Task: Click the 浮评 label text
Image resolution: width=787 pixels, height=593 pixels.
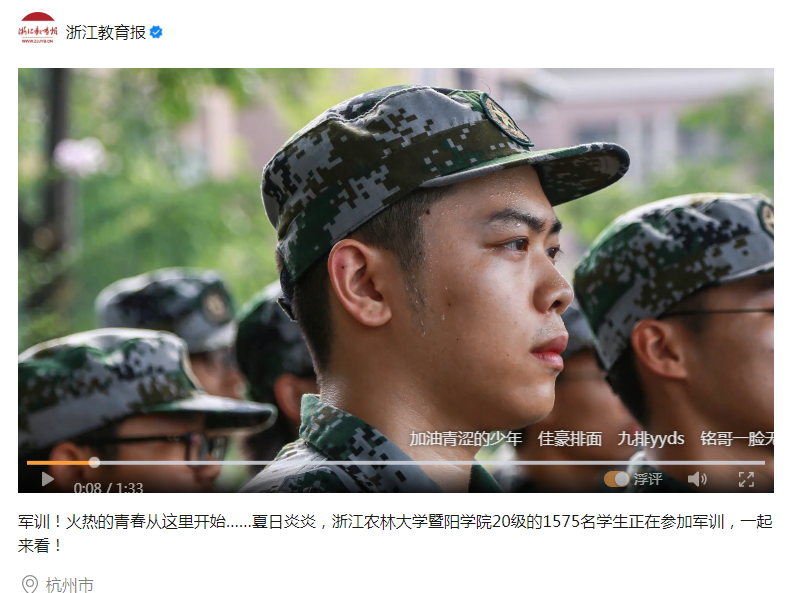Action: pyautogui.click(x=648, y=479)
